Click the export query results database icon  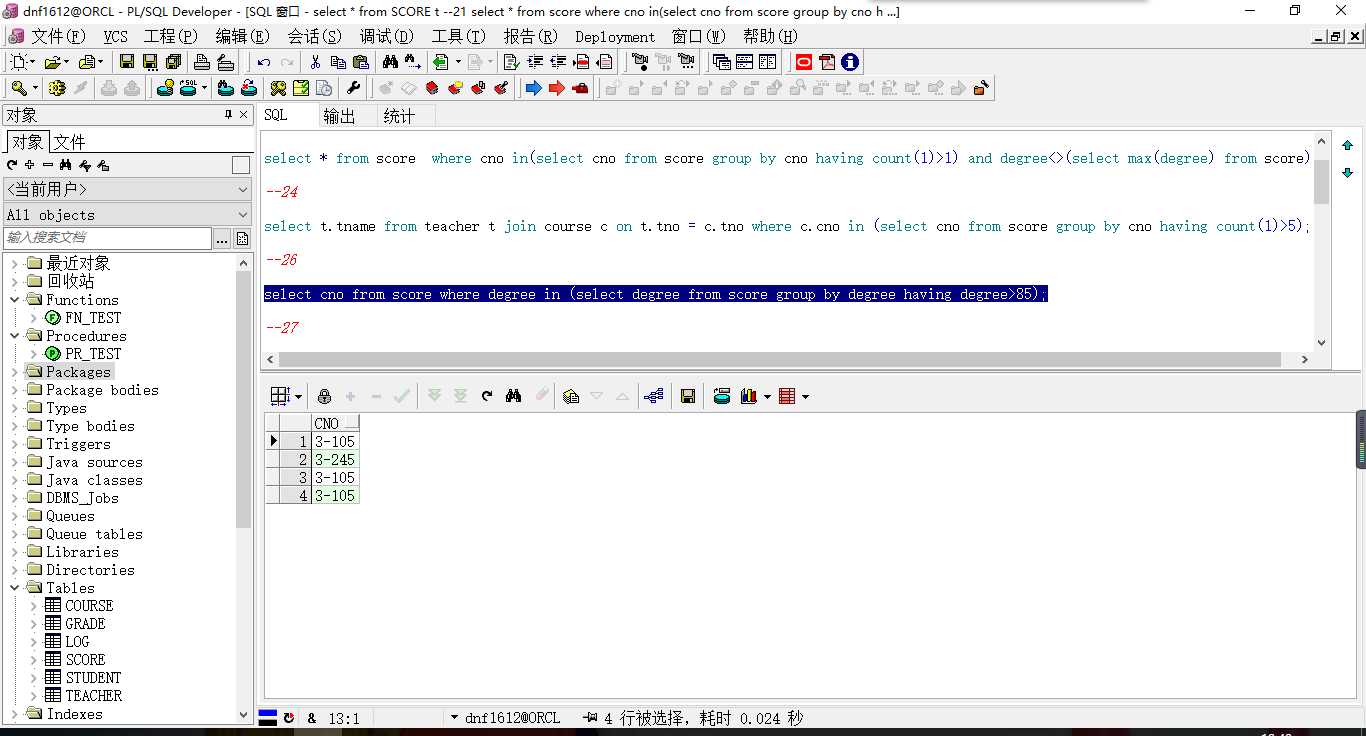coord(722,396)
